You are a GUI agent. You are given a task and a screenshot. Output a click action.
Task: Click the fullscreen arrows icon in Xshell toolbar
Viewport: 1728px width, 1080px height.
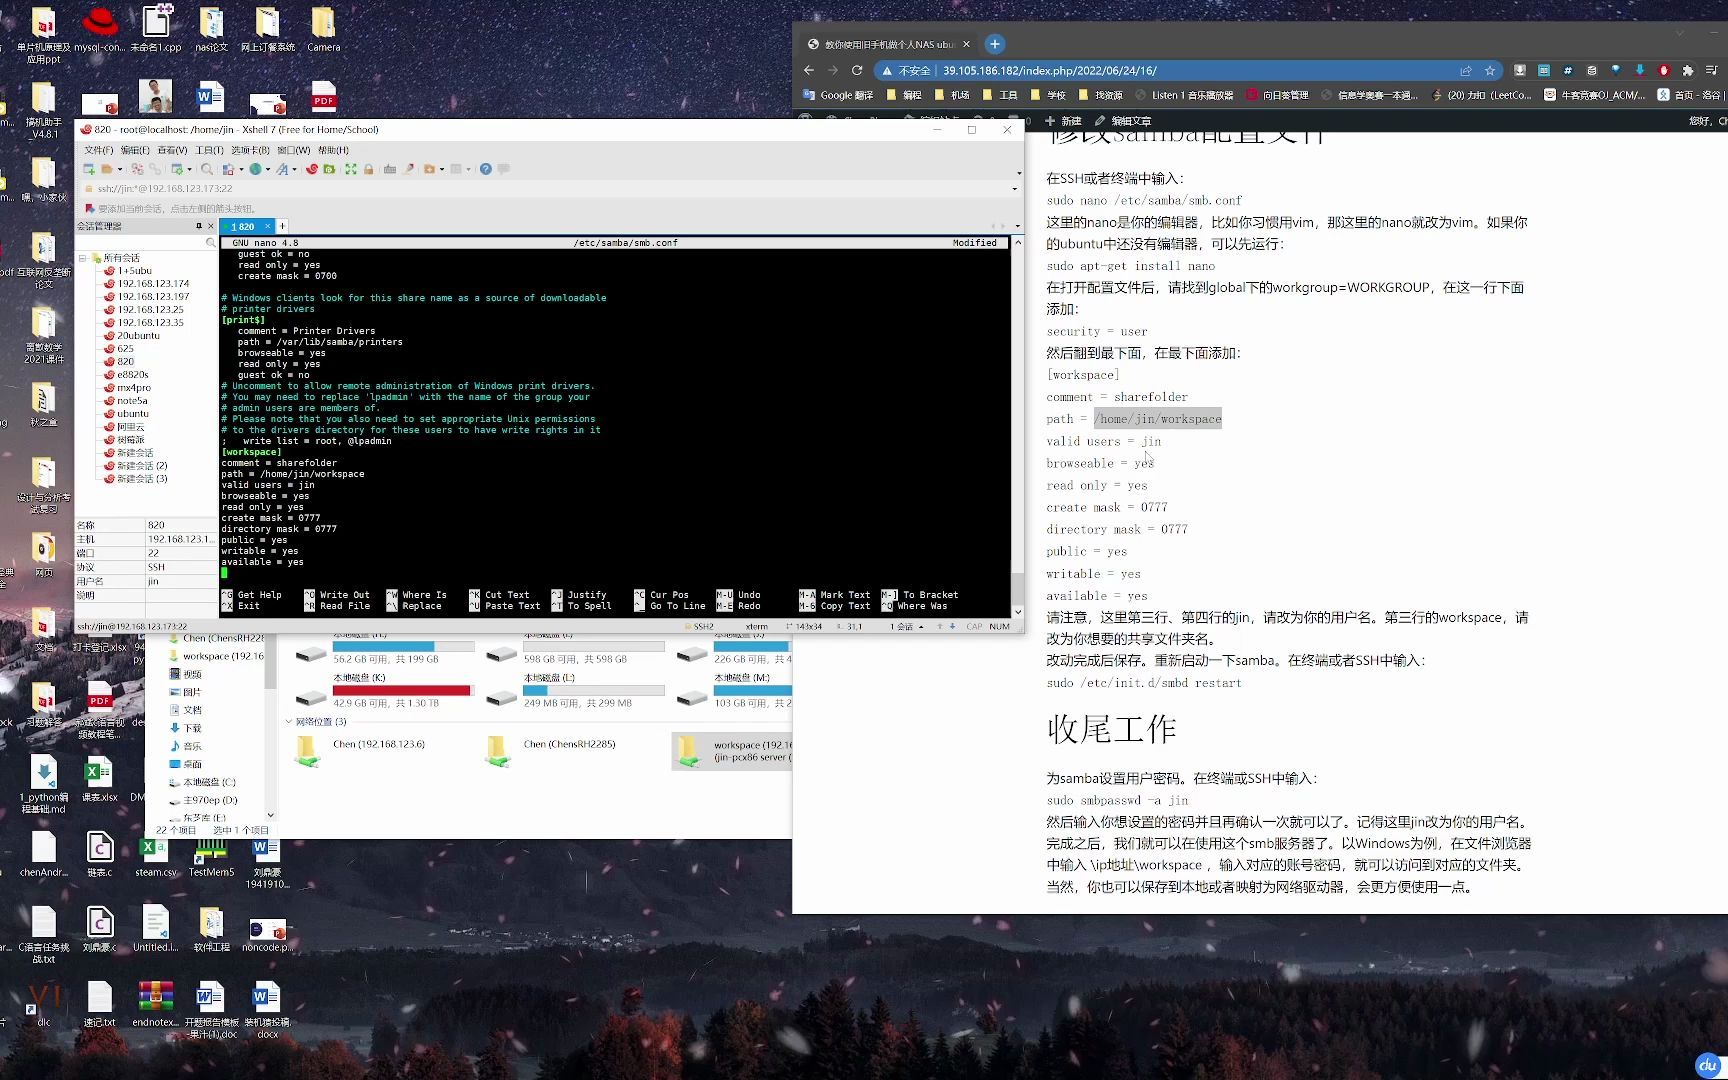(351, 169)
